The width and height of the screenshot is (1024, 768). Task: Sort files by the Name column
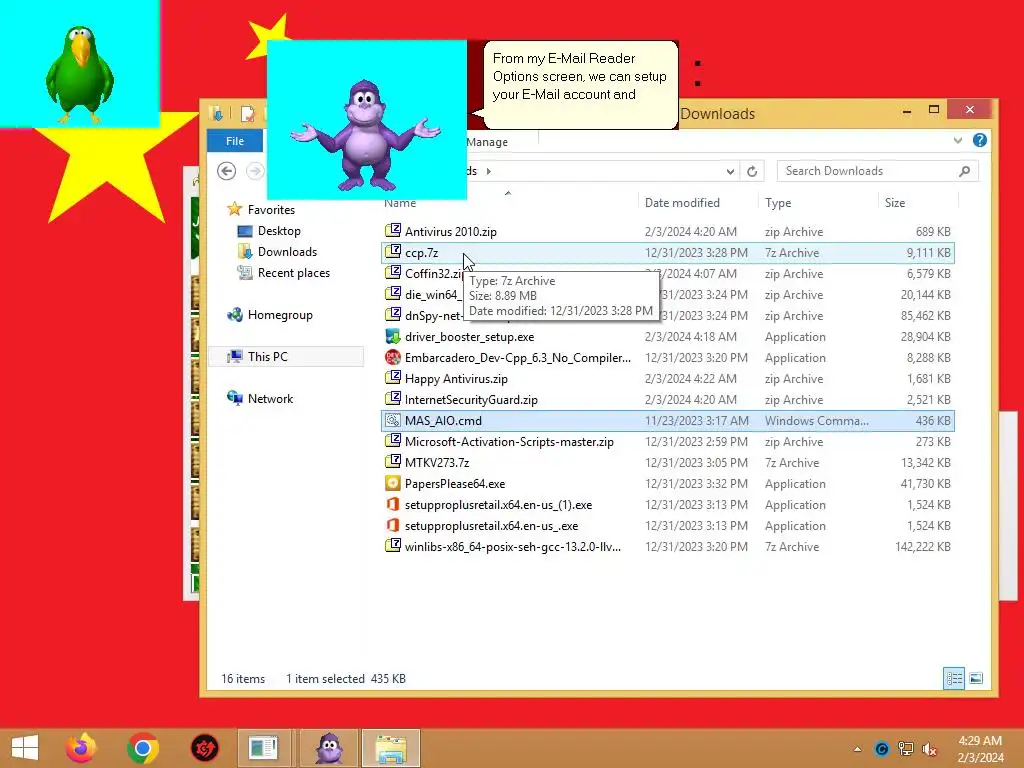(400, 203)
